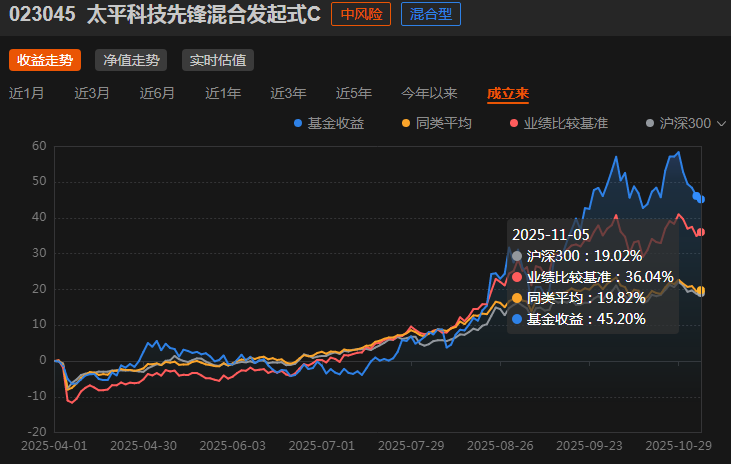Click the fund code 023045
731x464 pixels.
pos(42,14)
